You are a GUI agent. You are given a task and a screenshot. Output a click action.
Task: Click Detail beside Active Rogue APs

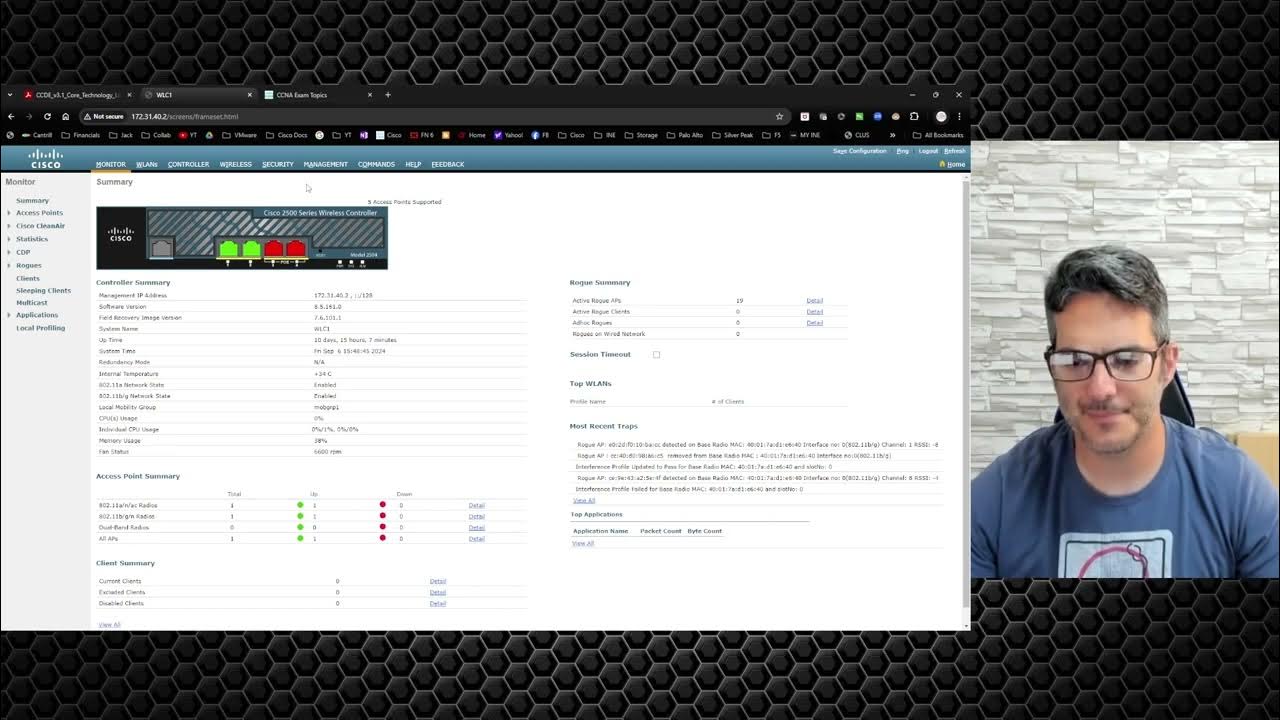[x=814, y=300]
